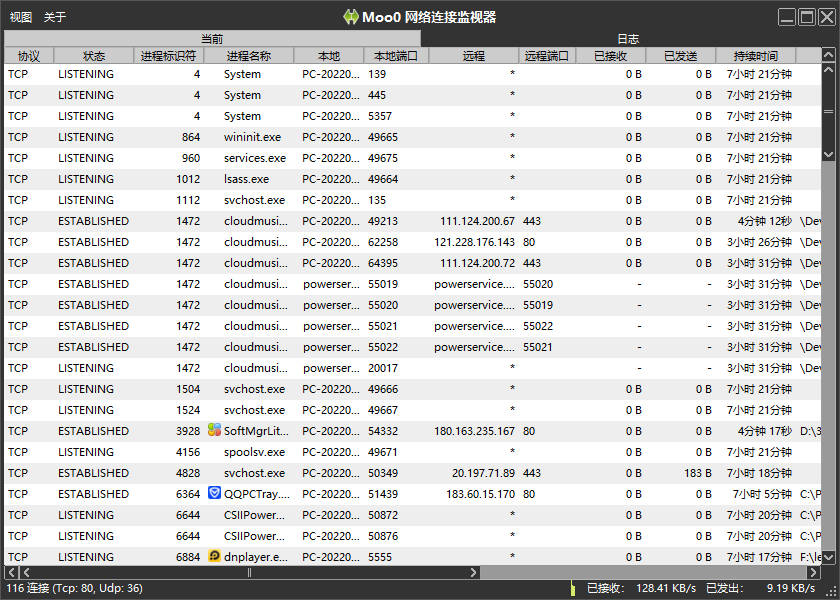This screenshot has height=600, width=840.
Task: Click the horizontal scrollbar left arrow
Action: (x=12, y=573)
